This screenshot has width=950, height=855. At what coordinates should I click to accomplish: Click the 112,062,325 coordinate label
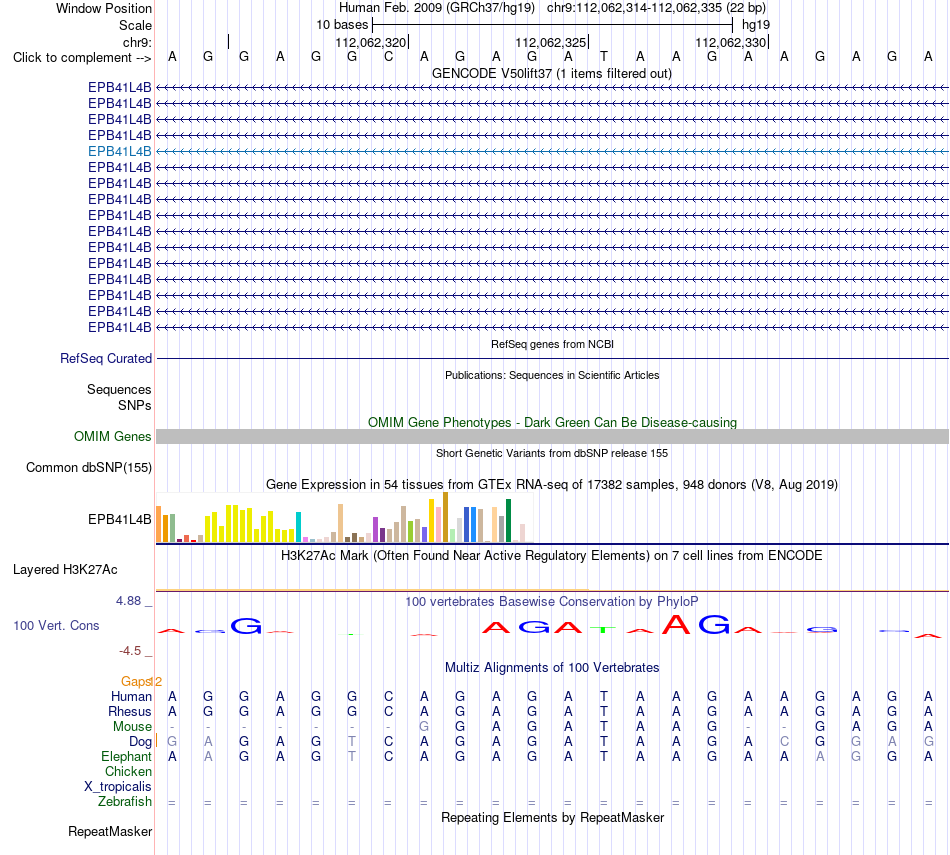550,42
